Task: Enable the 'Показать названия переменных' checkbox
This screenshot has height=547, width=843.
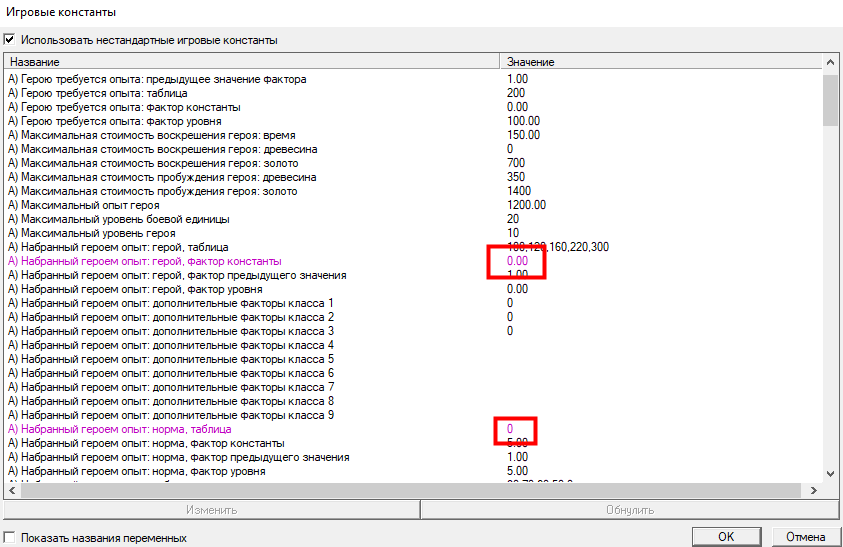Action: coord(9,537)
